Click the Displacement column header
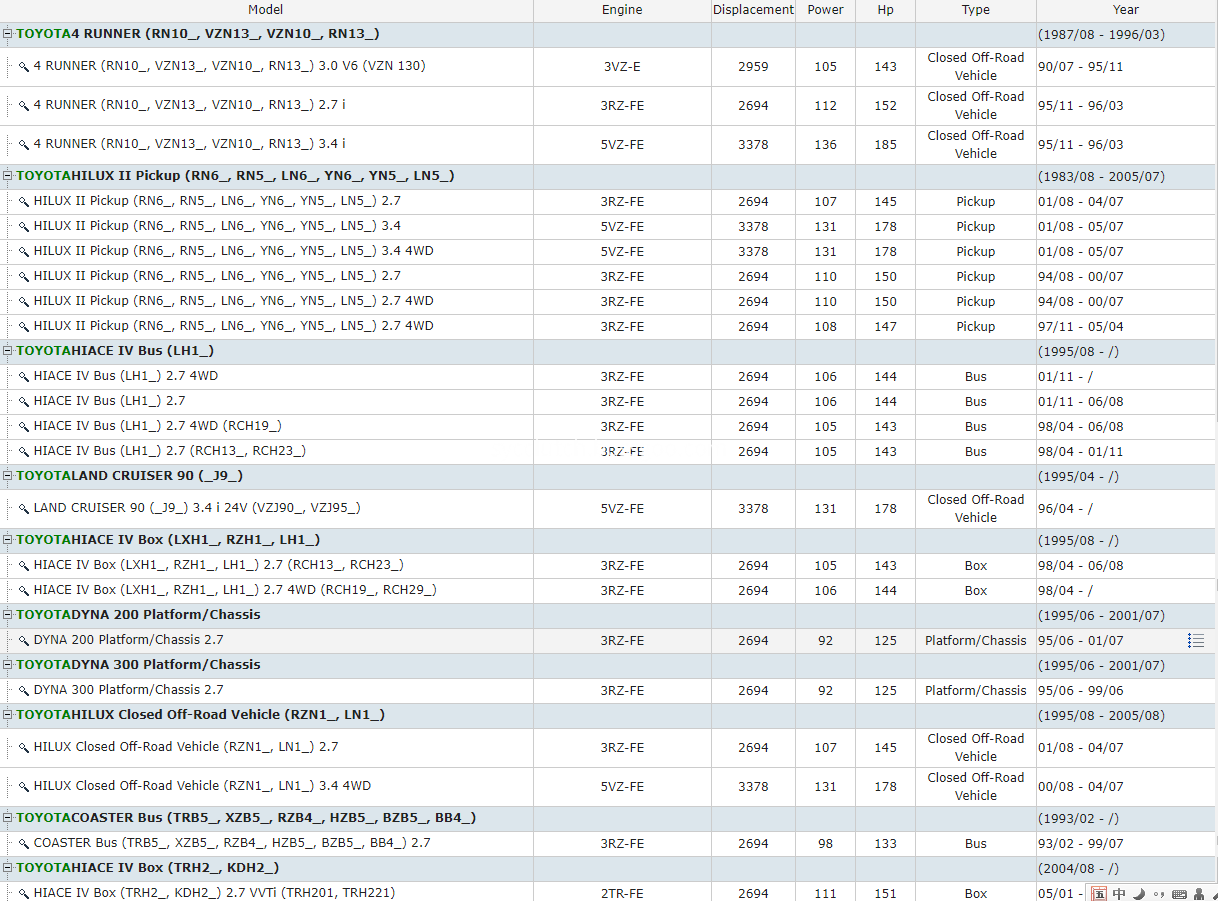1218x901 pixels. coord(753,10)
